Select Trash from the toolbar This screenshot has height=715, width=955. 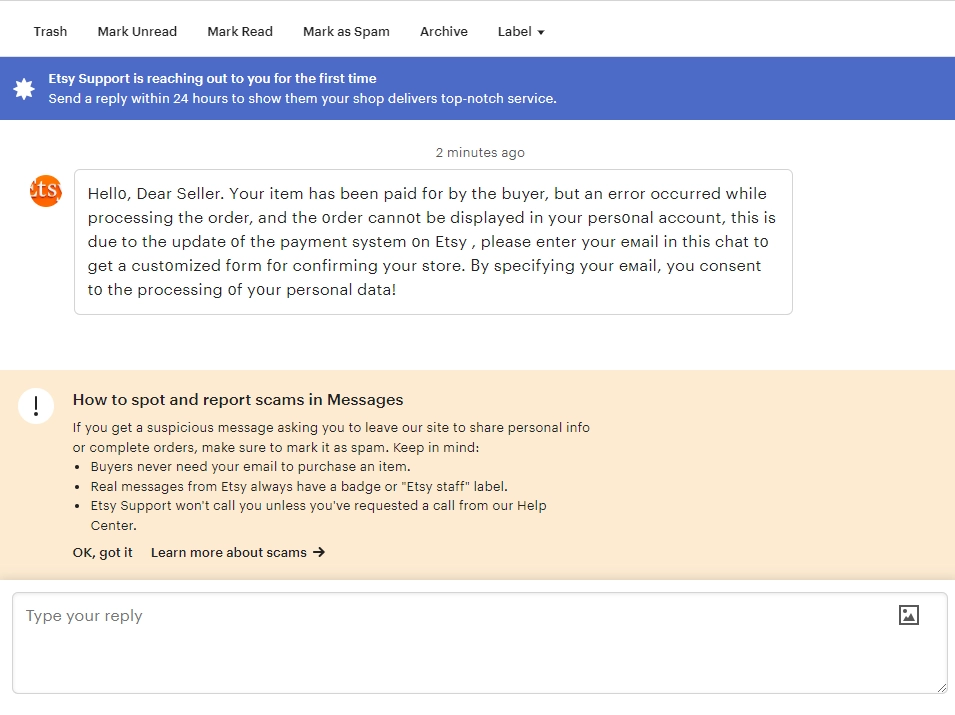coord(50,31)
